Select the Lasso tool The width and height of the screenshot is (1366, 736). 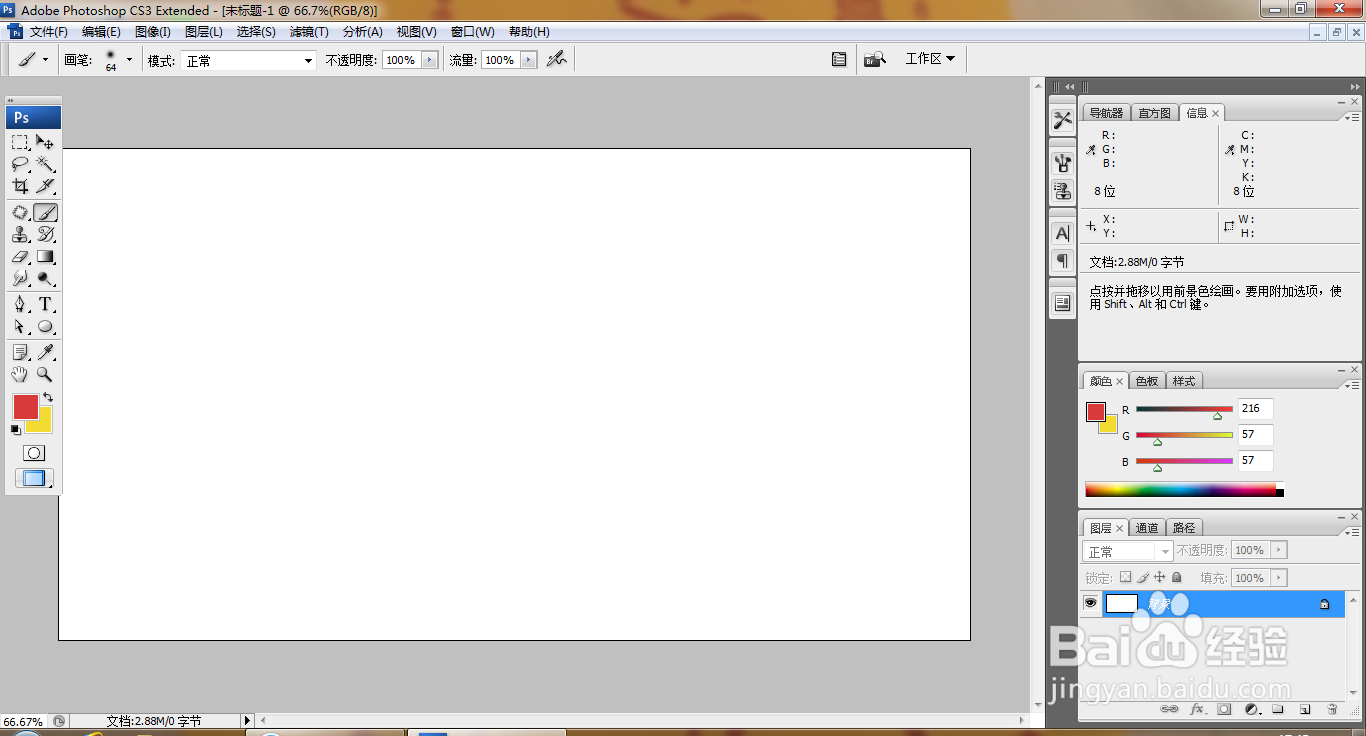20,164
